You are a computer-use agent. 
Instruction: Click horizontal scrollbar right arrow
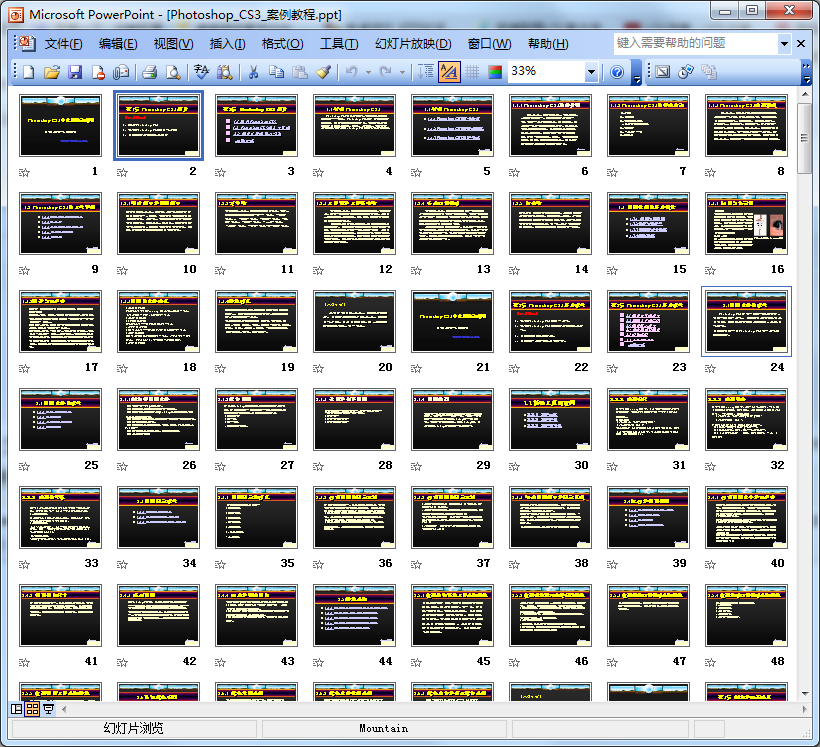pyautogui.click(x=804, y=709)
